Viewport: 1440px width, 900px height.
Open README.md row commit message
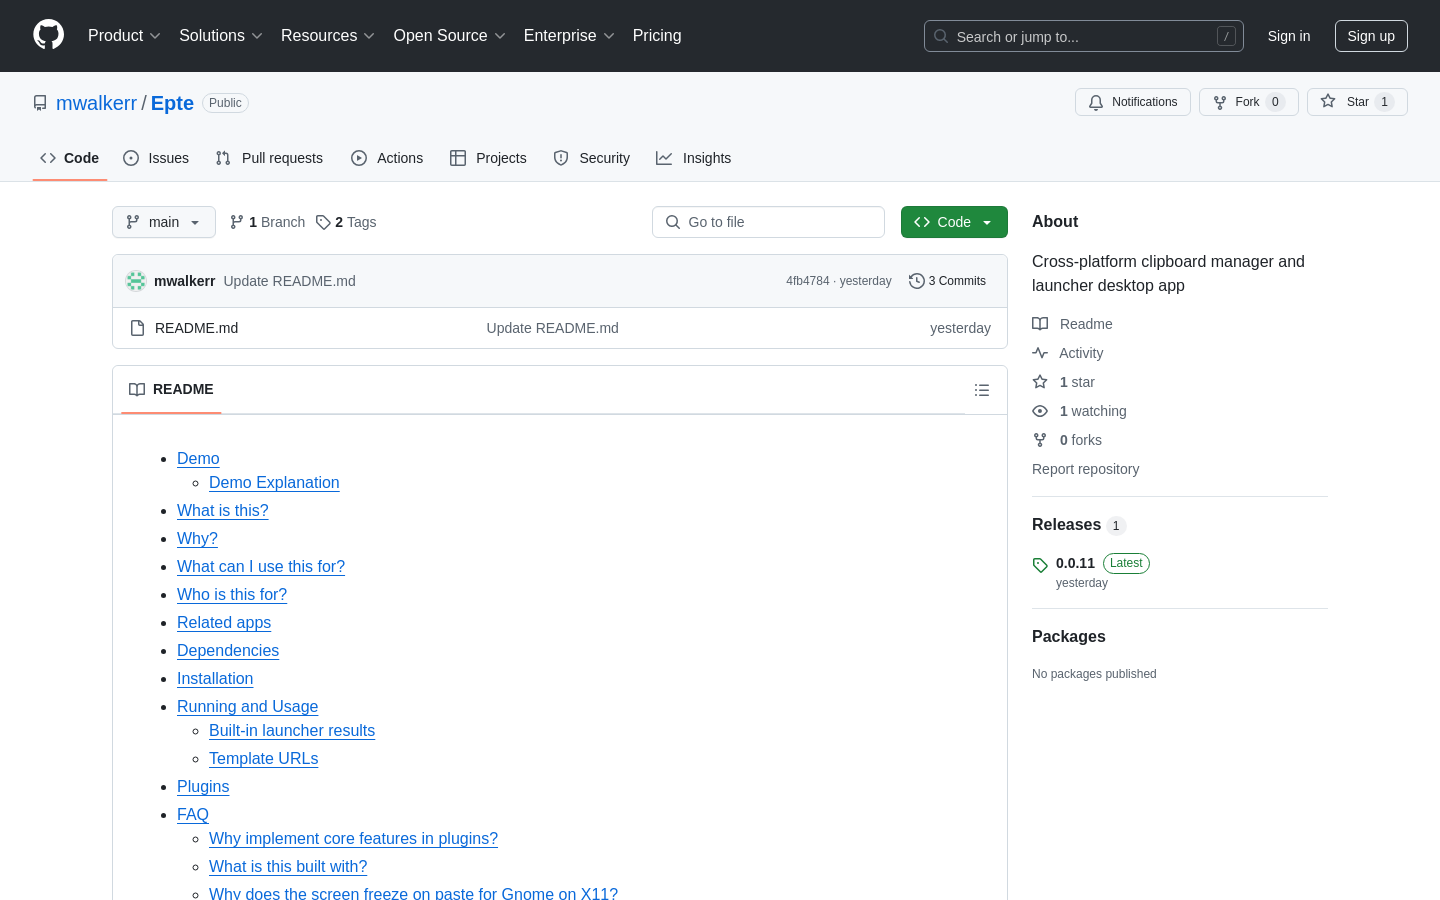coord(552,328)
